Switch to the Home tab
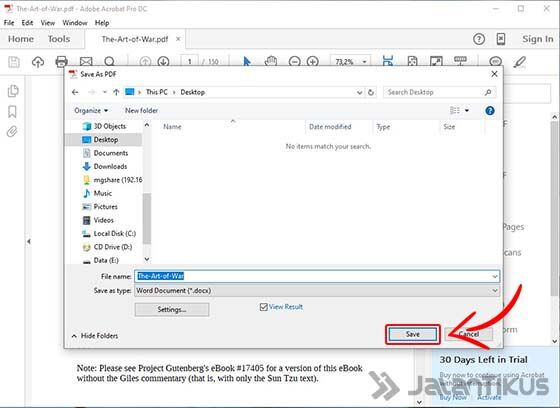Viewport: 560px width, 408px height. click(x=21, y=39)
